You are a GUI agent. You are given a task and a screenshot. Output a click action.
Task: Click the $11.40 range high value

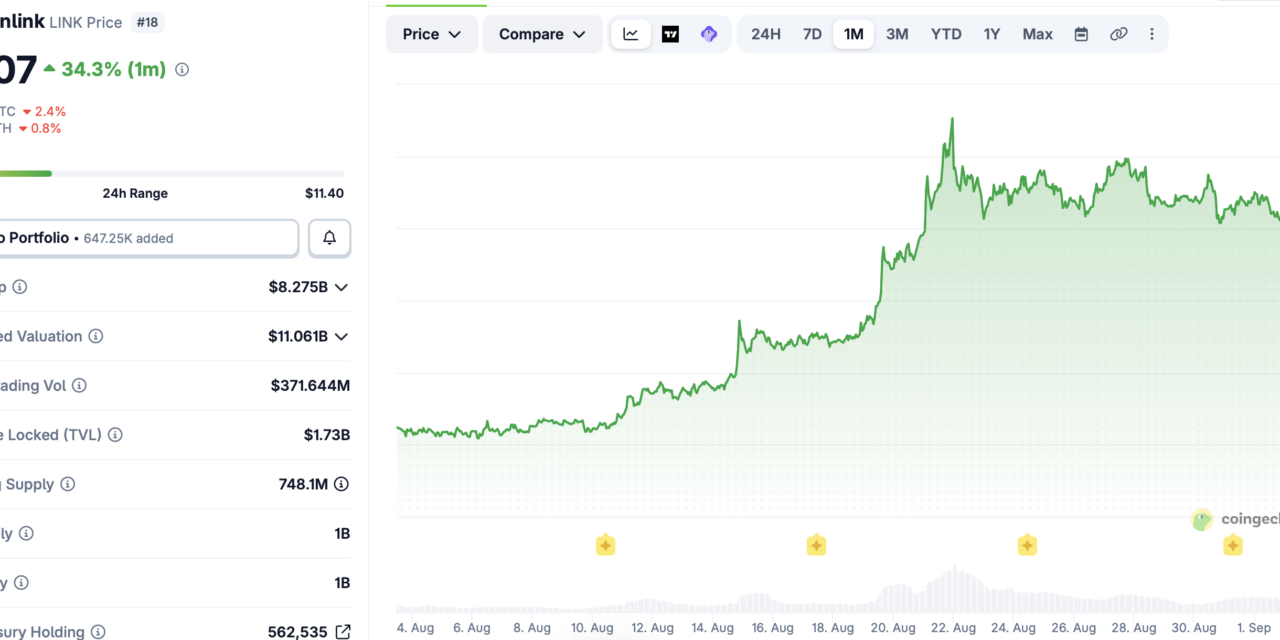(324, 193)
